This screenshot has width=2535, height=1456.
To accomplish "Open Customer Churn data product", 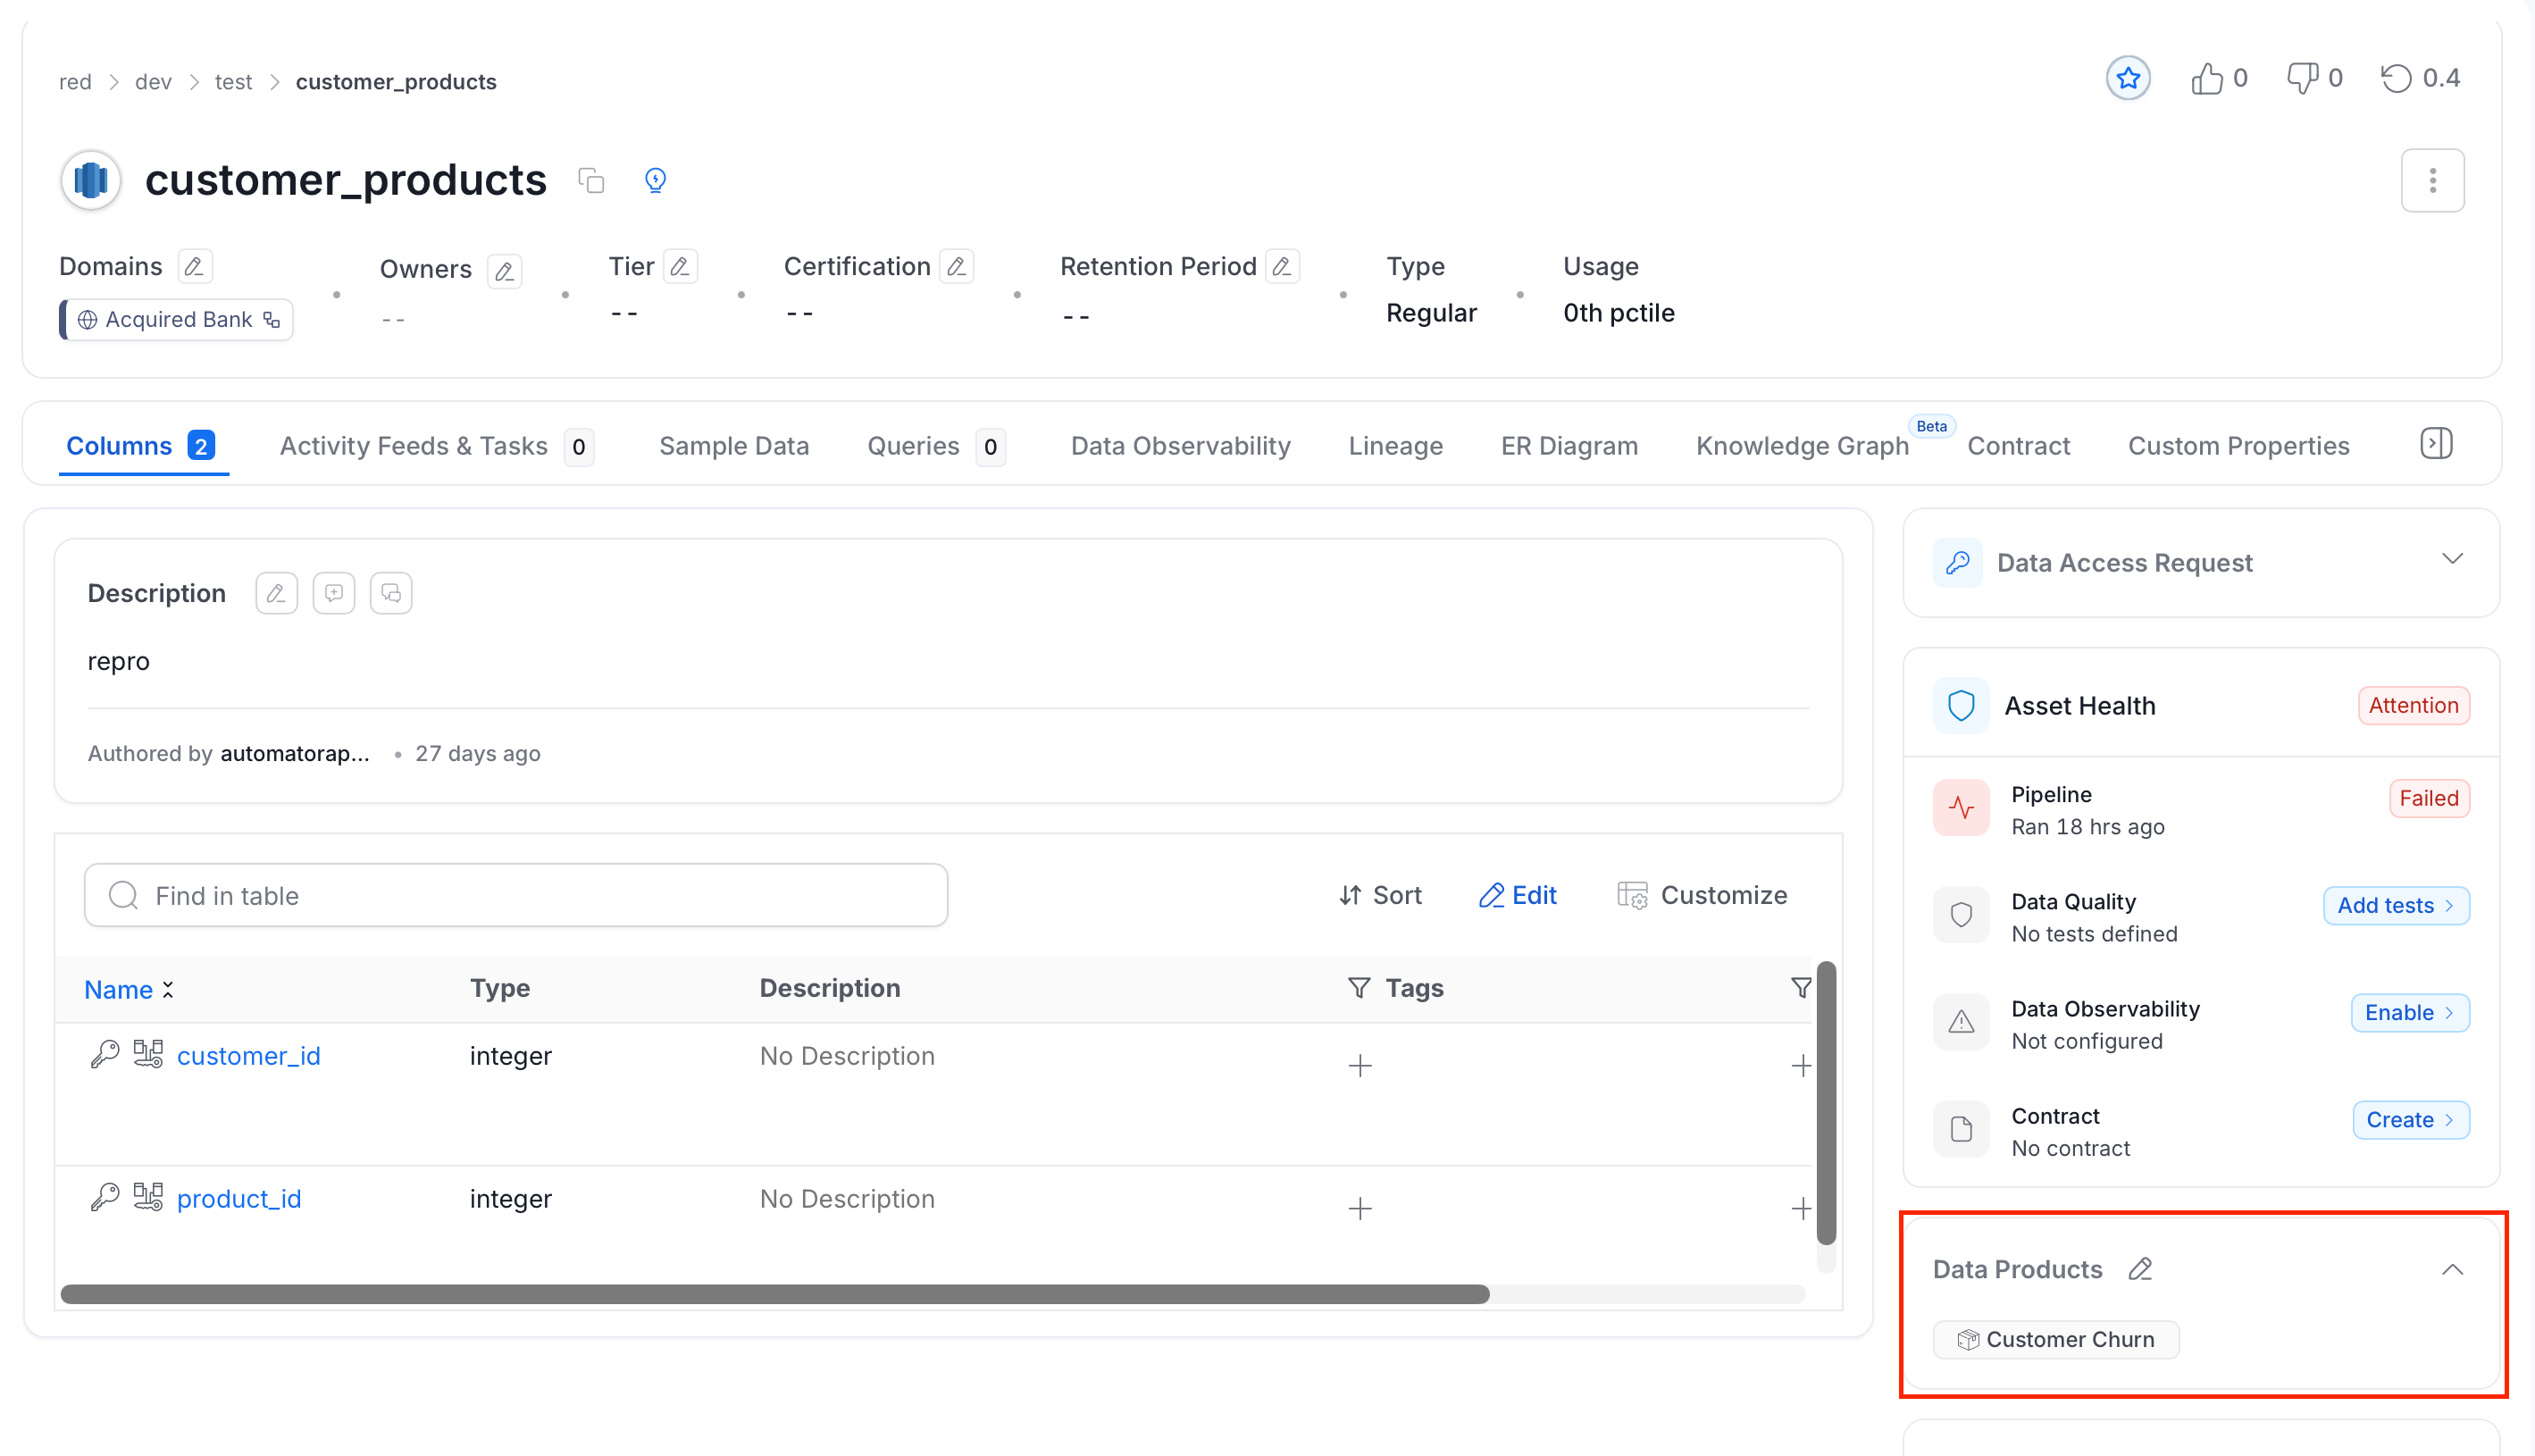I will click(2056, 1340).
